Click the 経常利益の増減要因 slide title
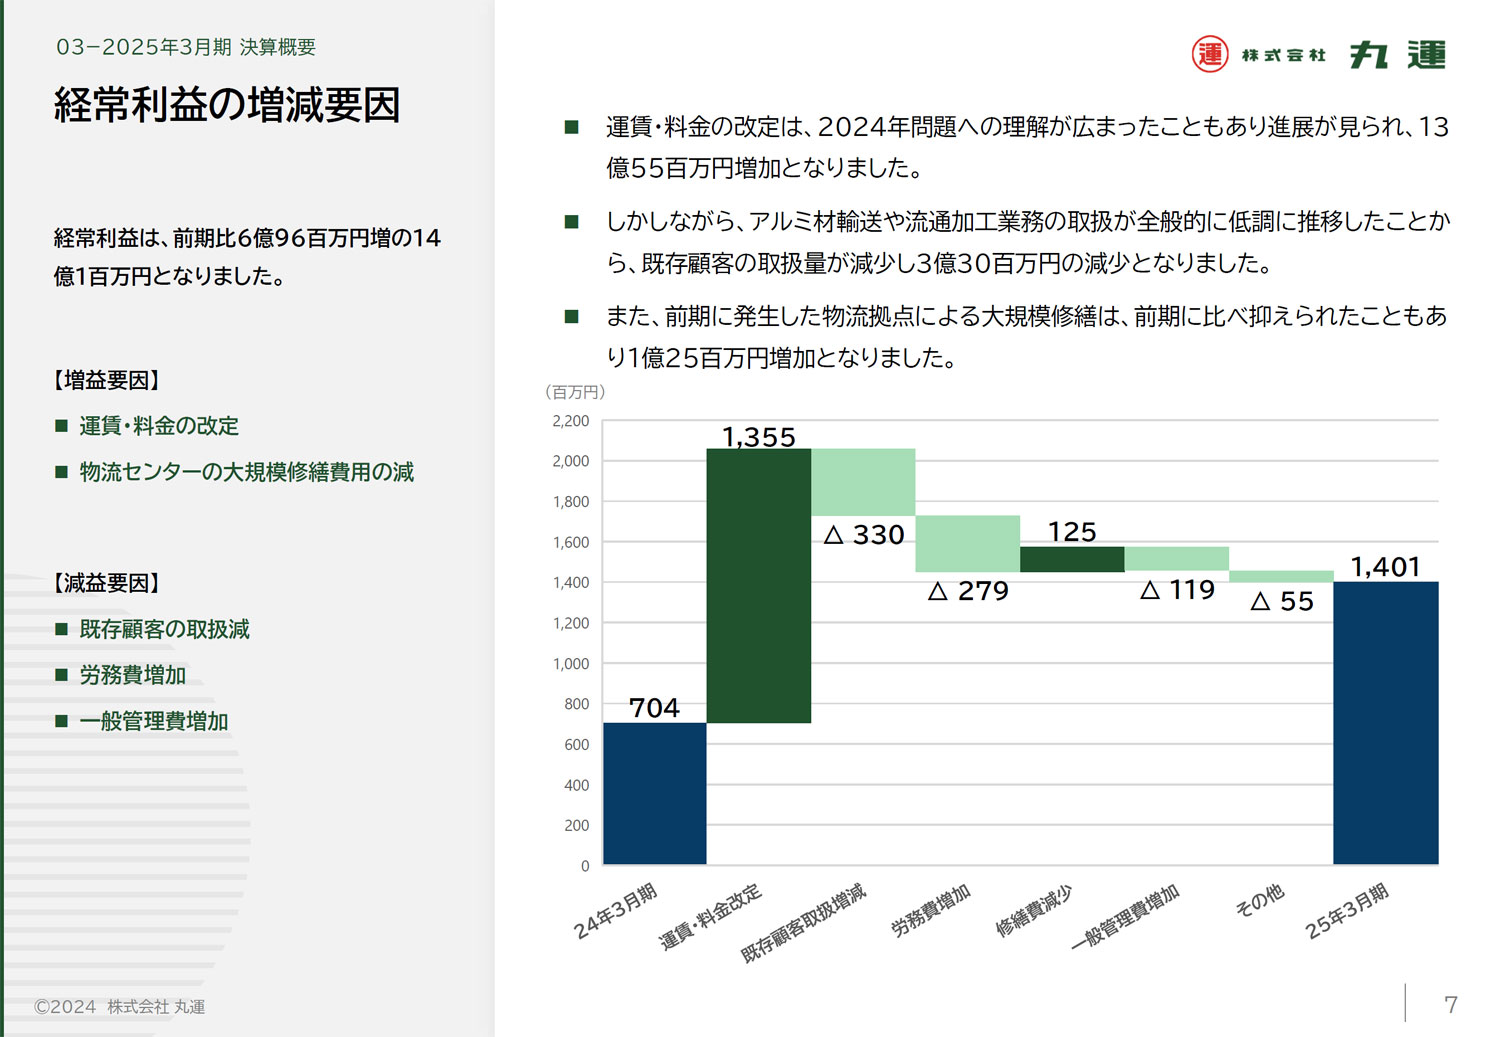The image size is (1500, 1037). coord(227,105)
